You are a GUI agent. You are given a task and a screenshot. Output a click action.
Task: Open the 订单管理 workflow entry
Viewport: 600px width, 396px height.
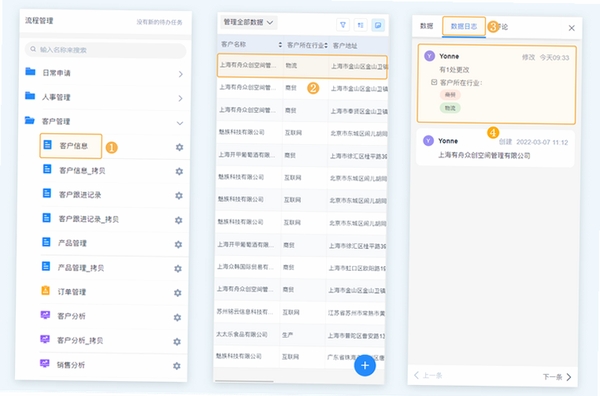72,292
